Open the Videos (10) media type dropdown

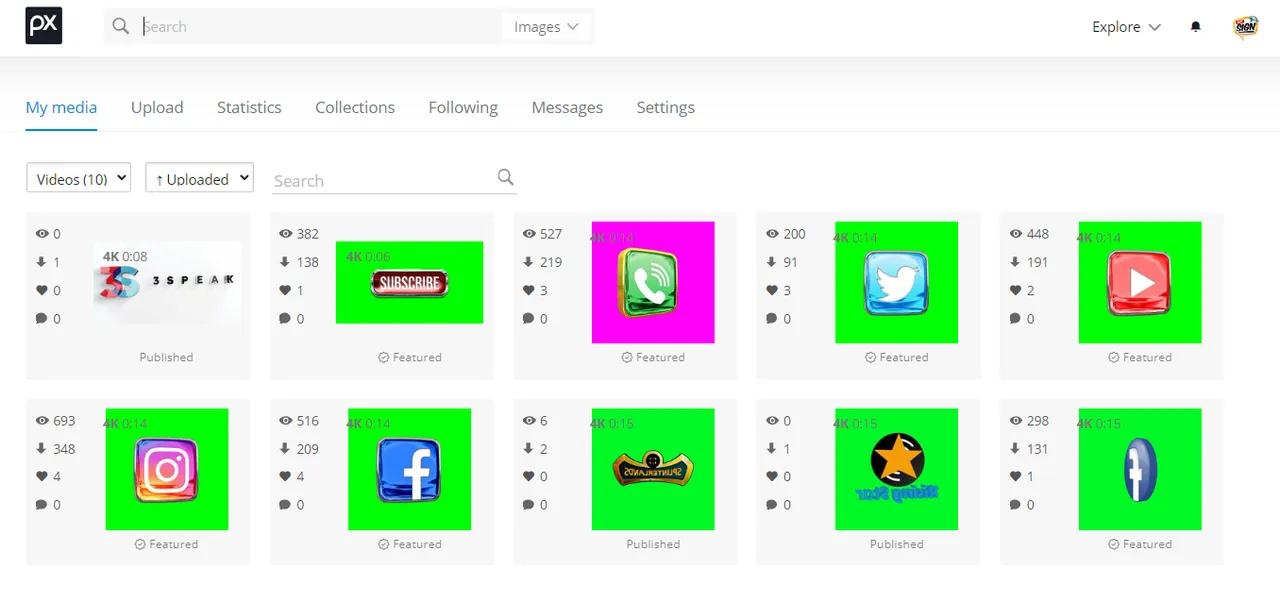click(x=78, y=178)
